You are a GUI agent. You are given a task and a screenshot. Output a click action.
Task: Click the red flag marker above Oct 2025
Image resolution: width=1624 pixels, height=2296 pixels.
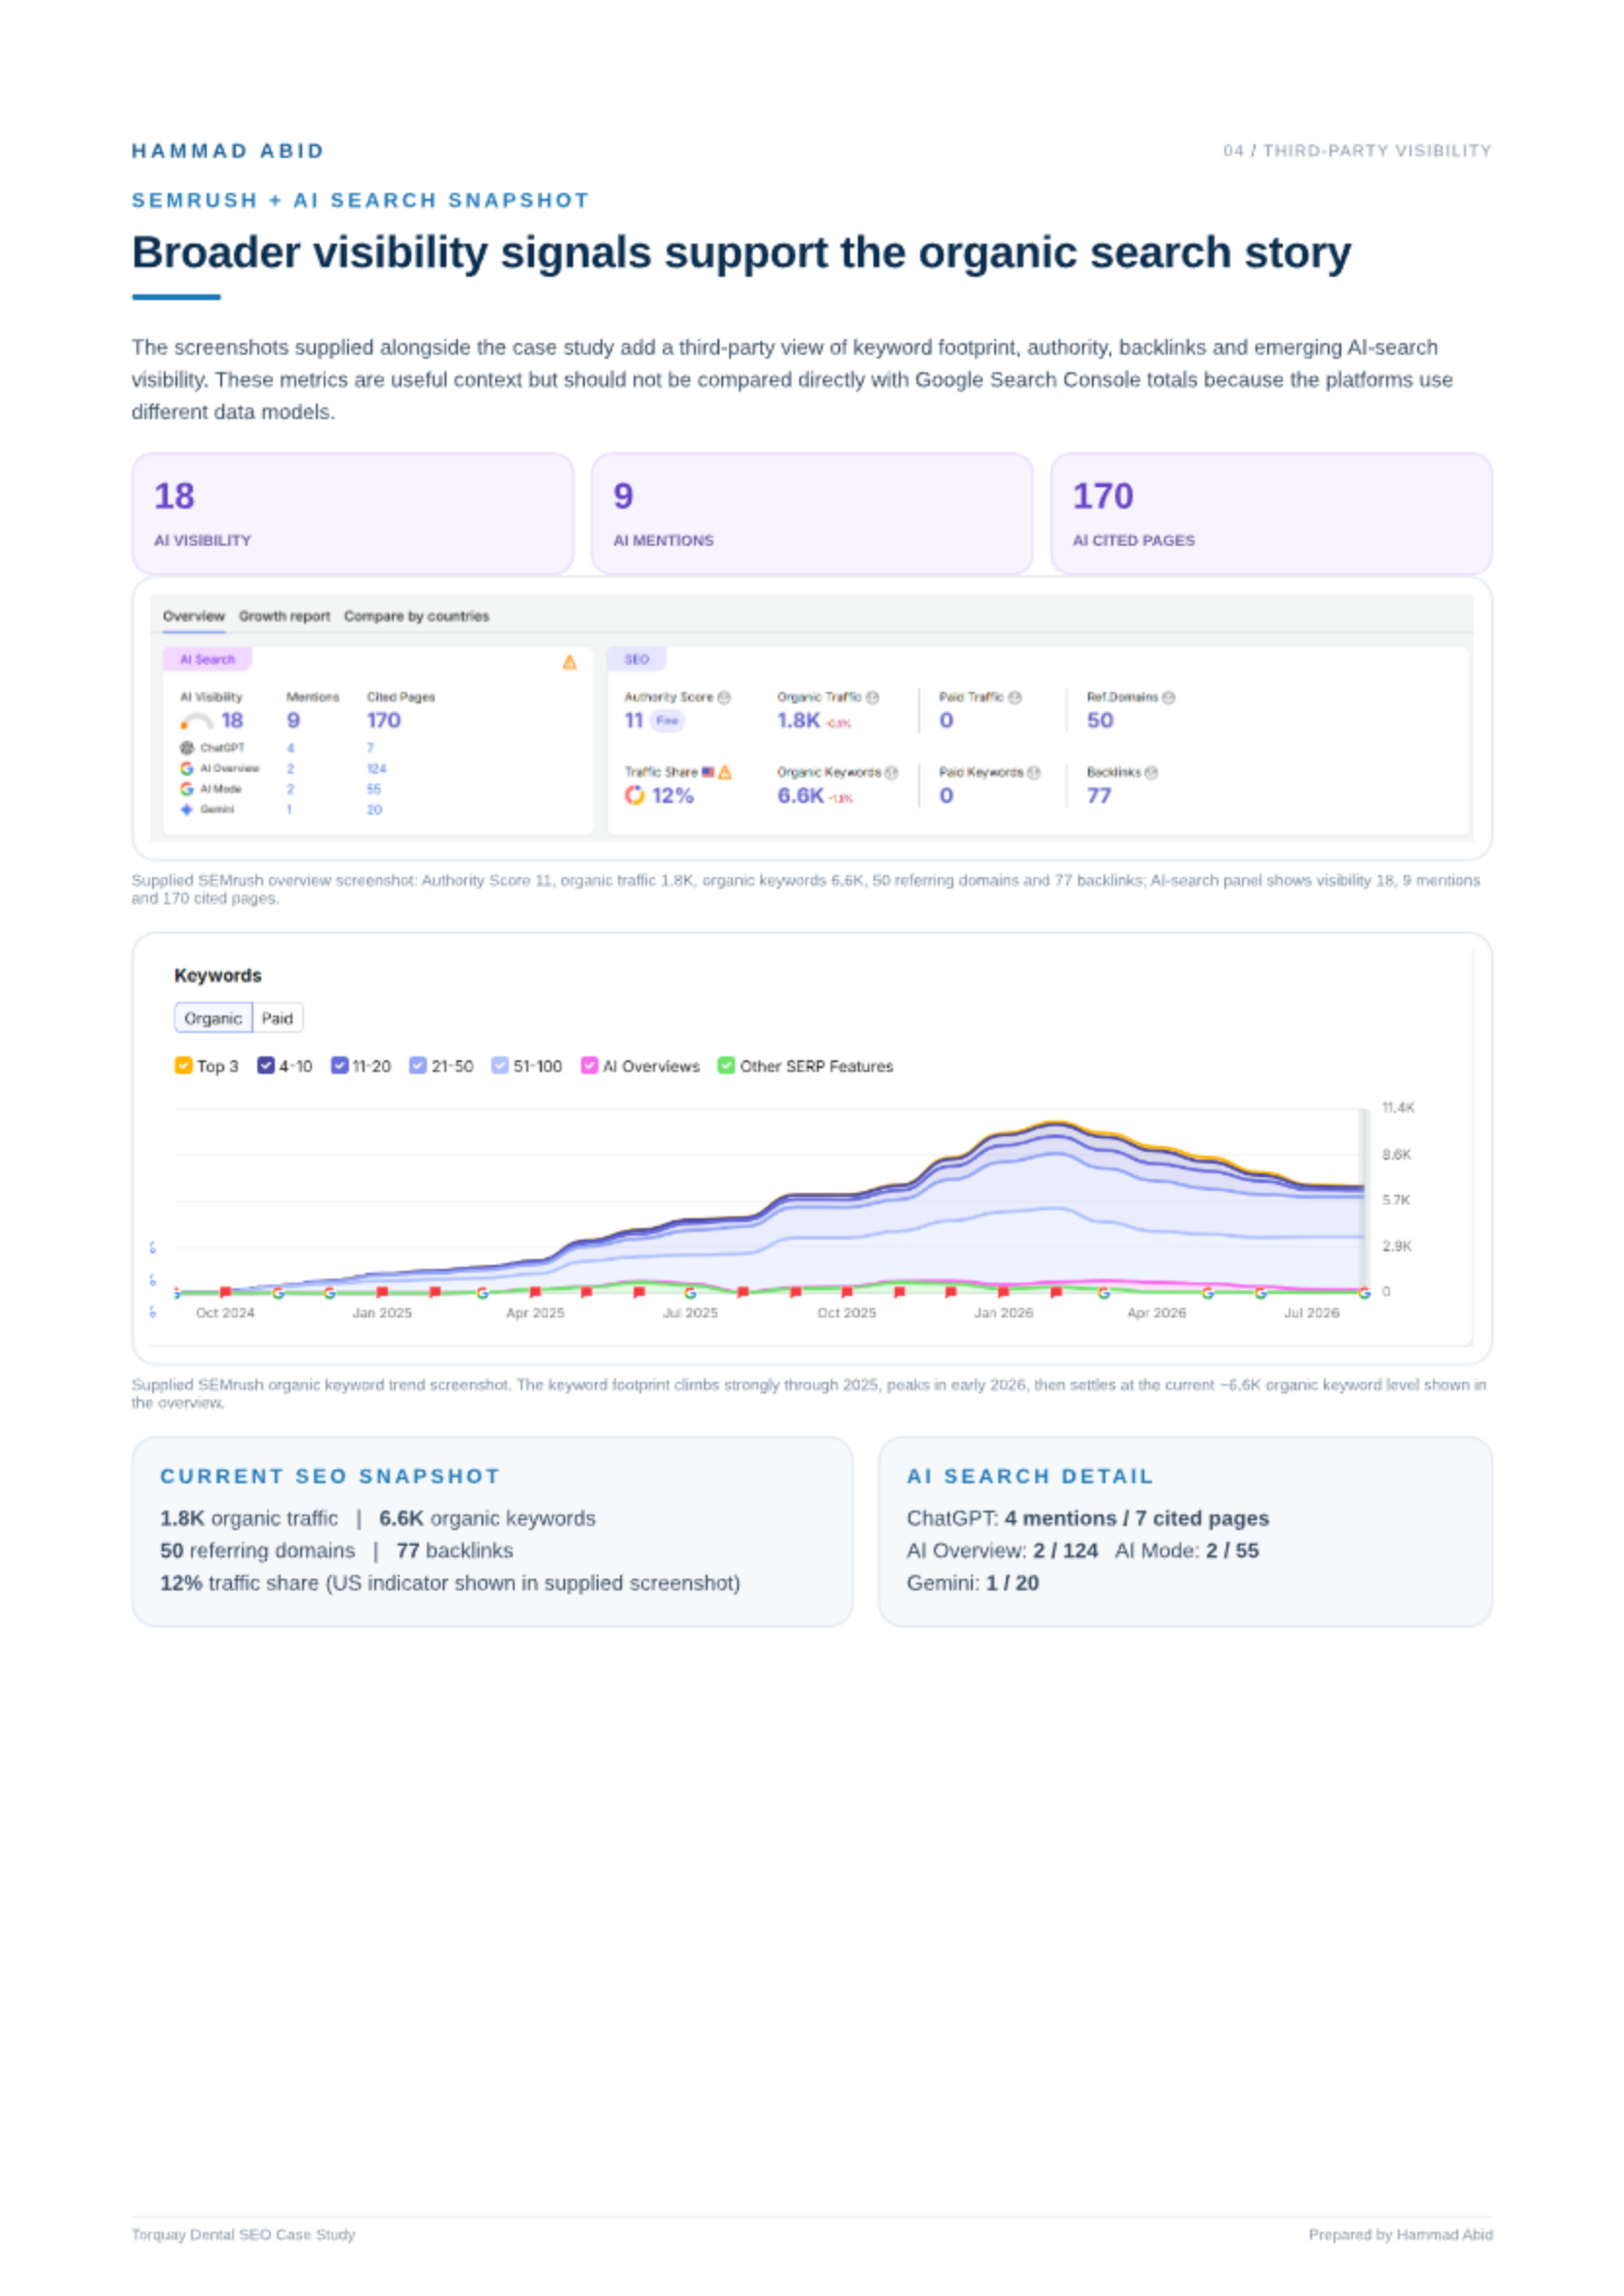click(x=847, y=1292)
